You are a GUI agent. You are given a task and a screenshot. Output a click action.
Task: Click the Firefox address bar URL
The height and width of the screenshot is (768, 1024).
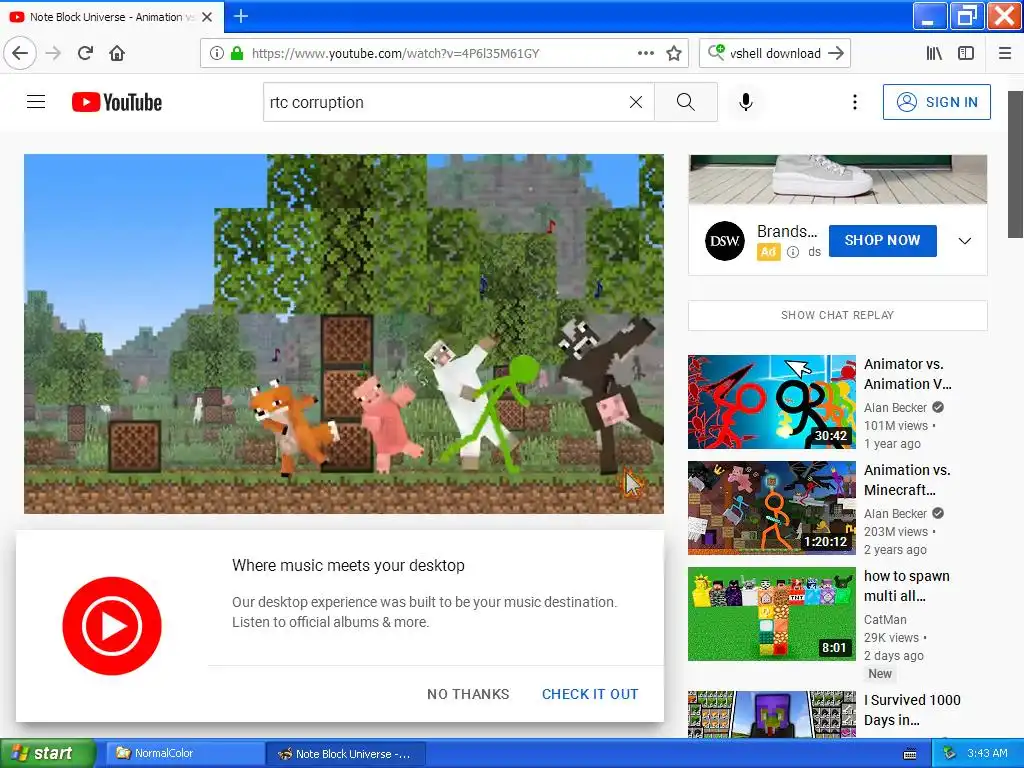pos(396,53)
